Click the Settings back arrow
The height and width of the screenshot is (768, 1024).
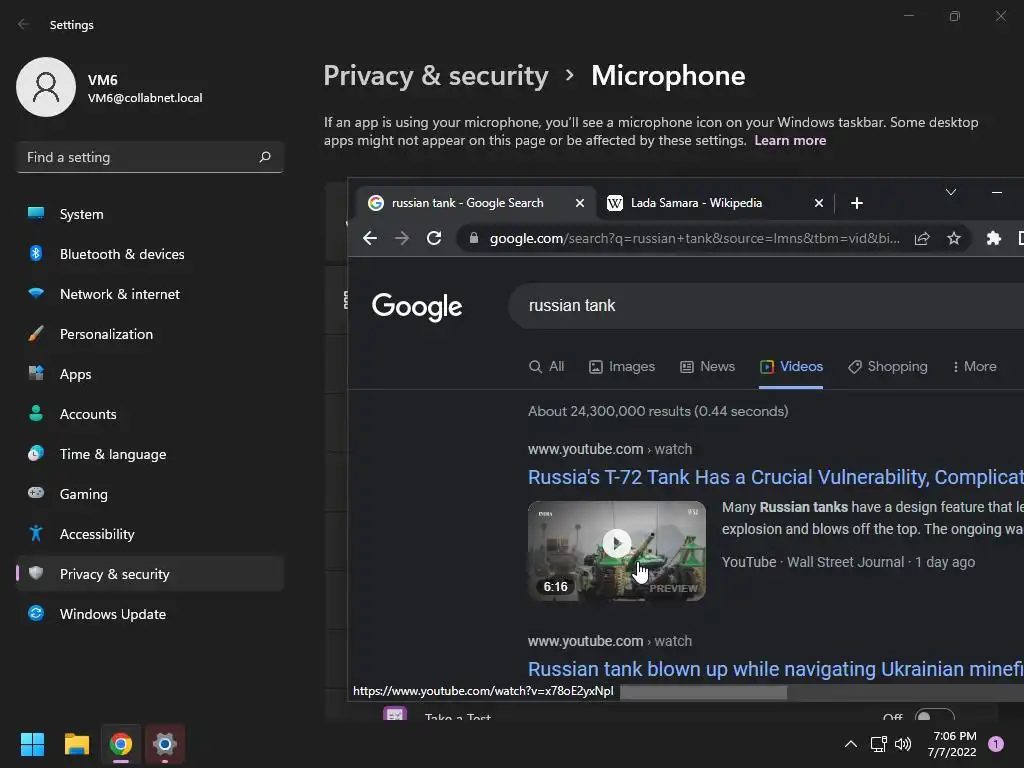click(24, 24)
